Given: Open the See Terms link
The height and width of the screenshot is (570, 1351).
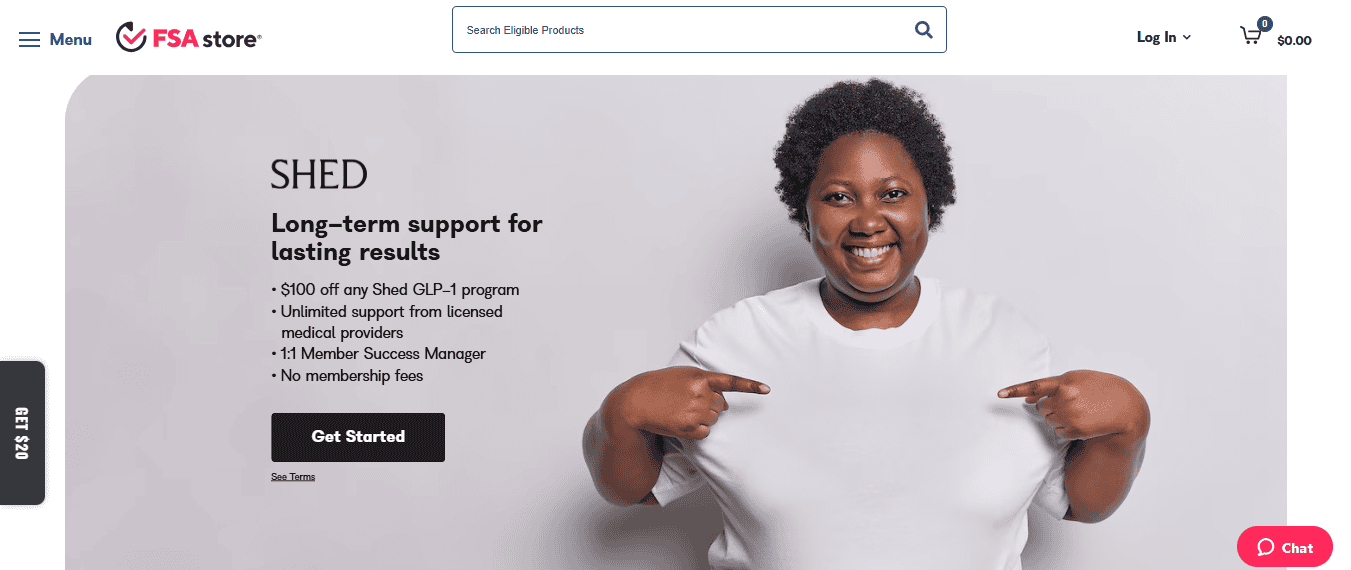Looking at the screenshot, I should (293, 477).
